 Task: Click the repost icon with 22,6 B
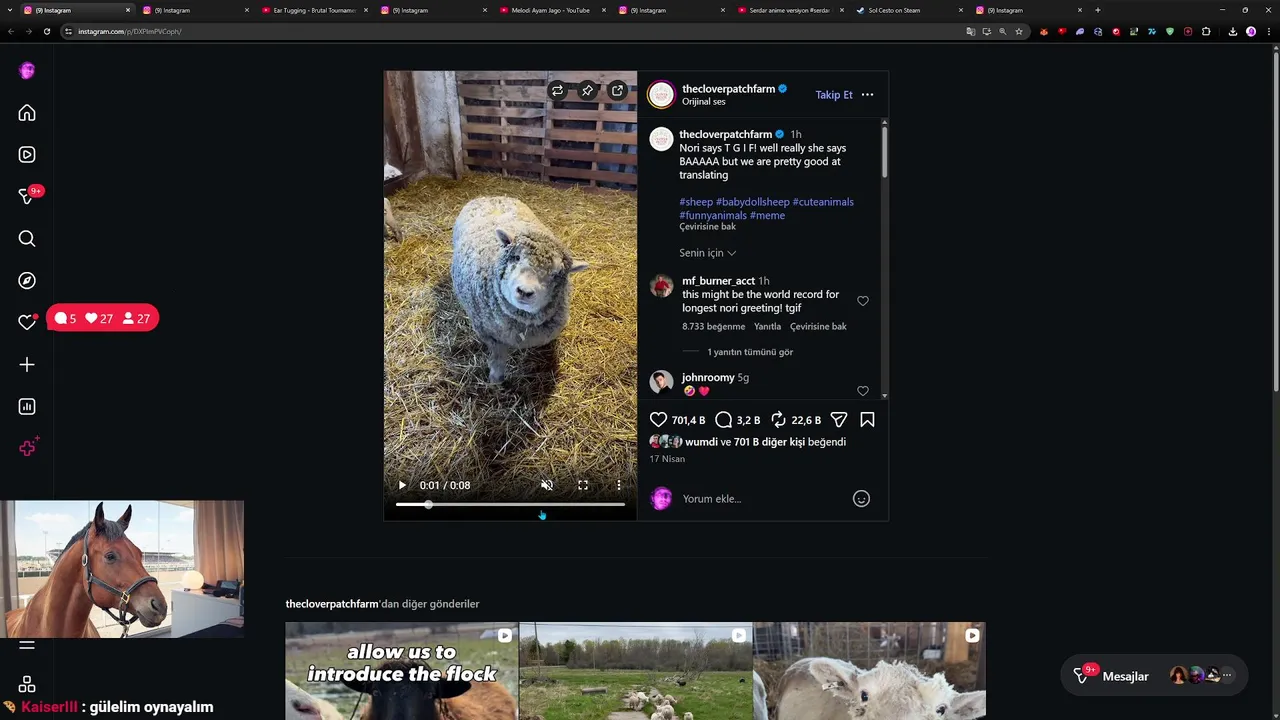click(778, 420)
